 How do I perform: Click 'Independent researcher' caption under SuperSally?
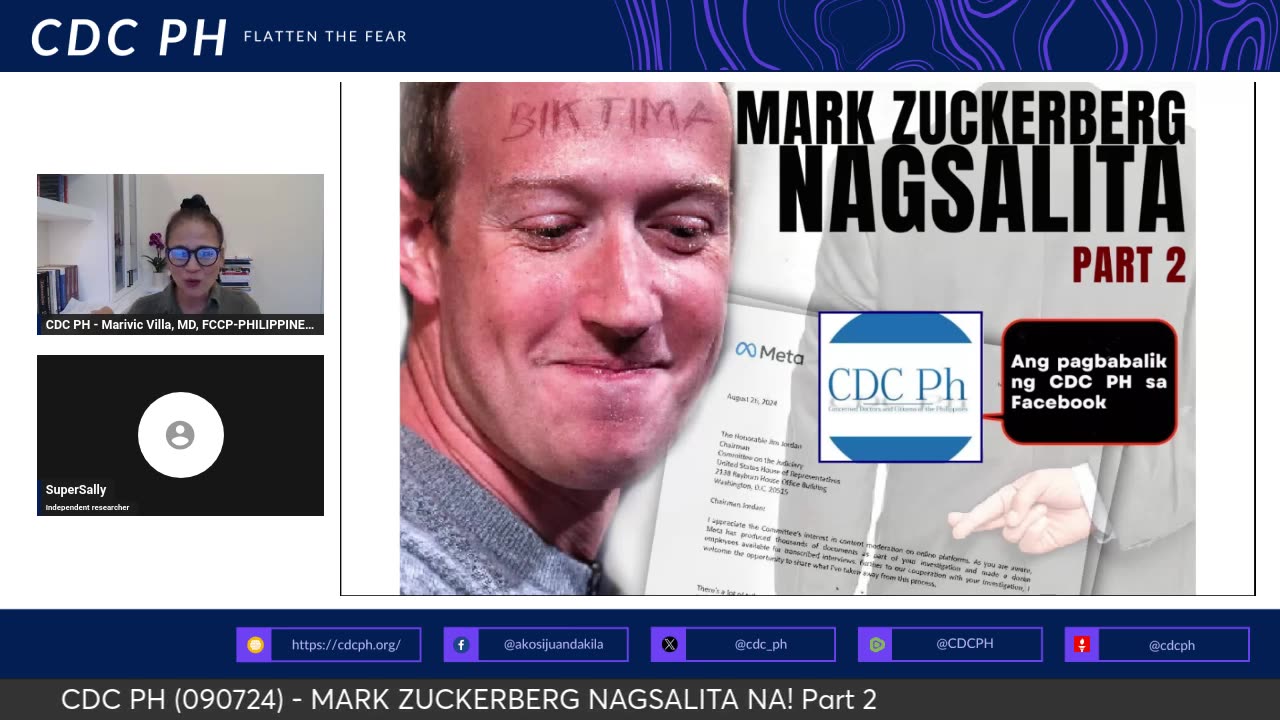[x=87, y=507]
